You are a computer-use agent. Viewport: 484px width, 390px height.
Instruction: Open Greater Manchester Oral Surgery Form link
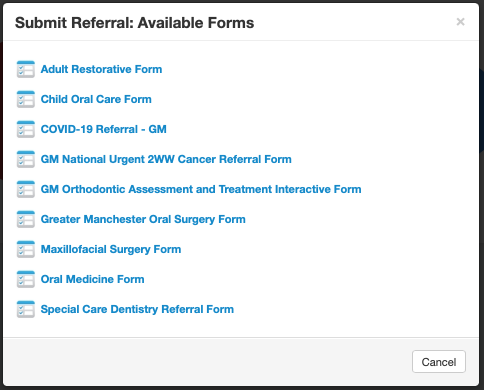tap(143, 219)
